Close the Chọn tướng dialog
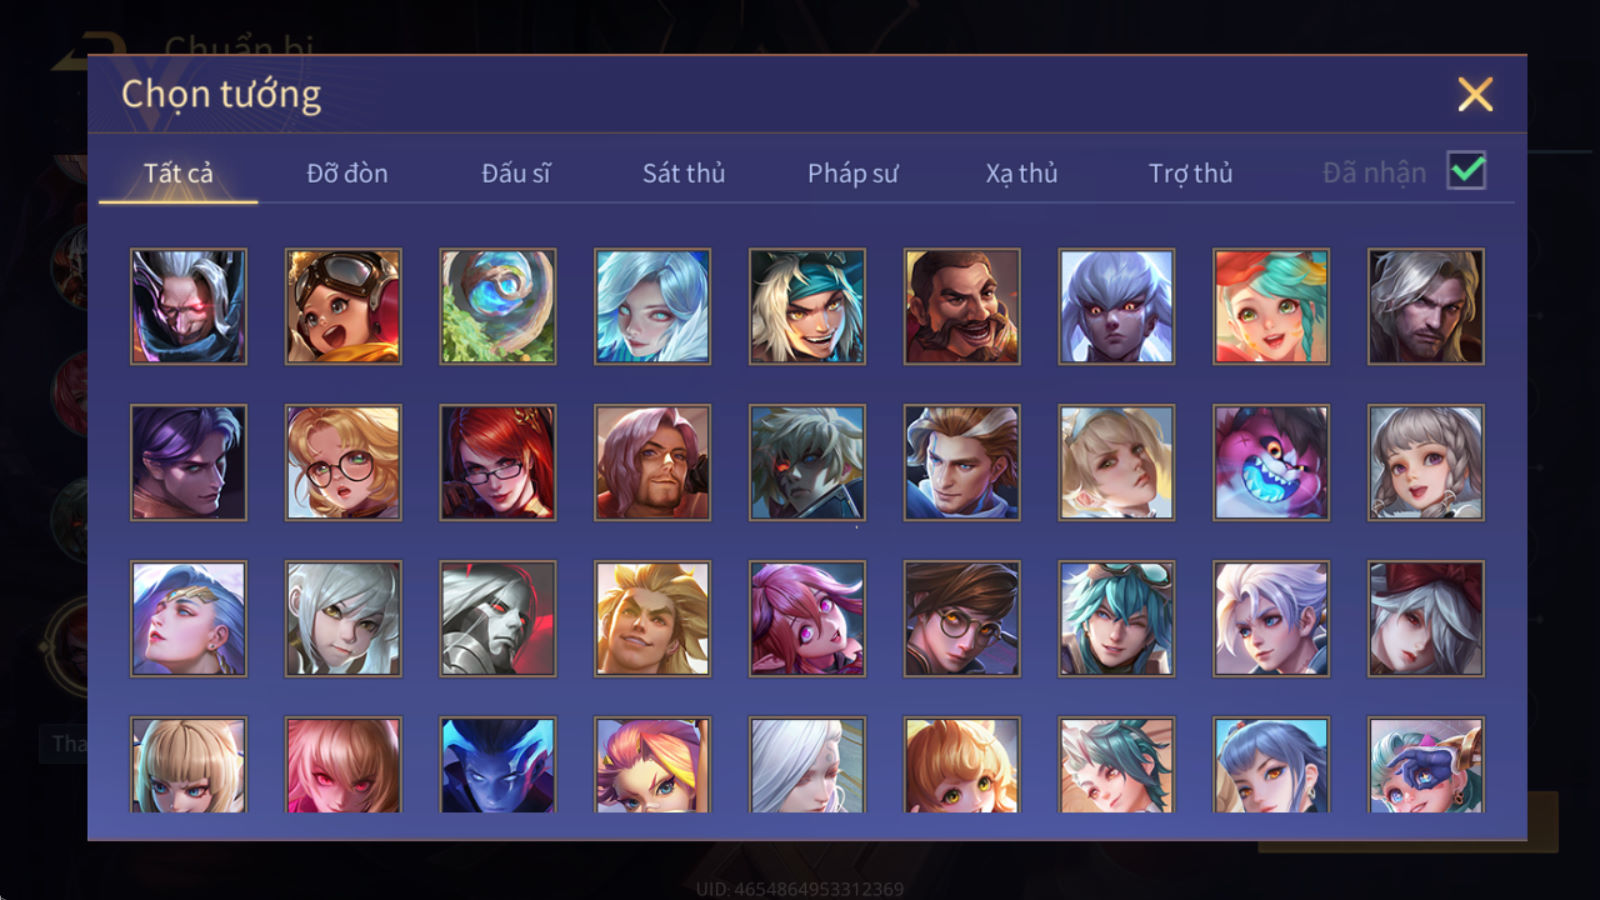 [x=1475, y=95]
